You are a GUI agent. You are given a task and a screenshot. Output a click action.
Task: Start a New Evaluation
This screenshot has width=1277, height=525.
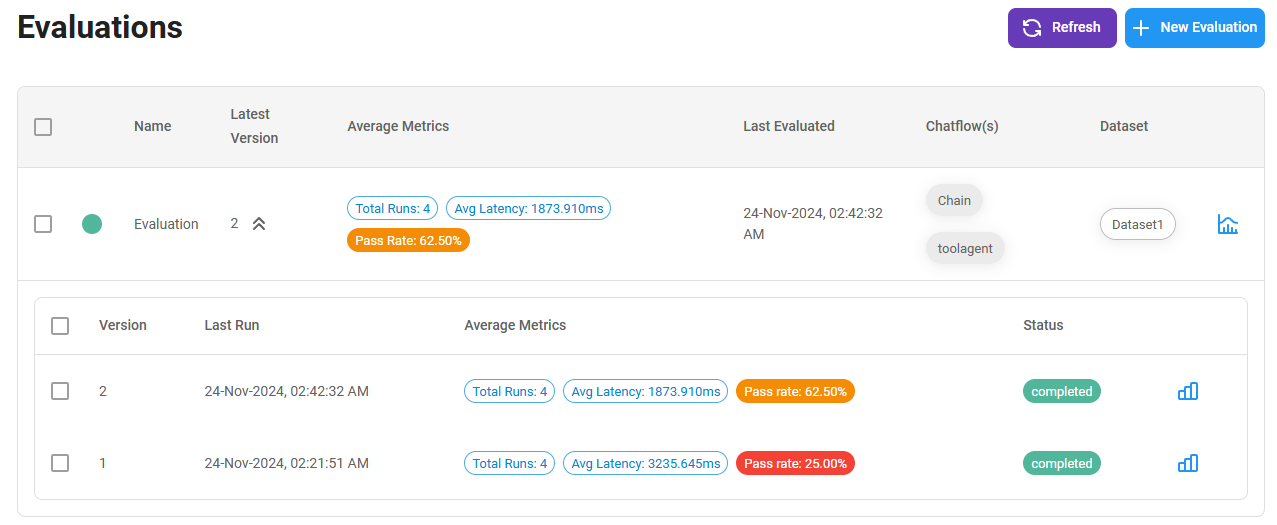(1194, 28)
